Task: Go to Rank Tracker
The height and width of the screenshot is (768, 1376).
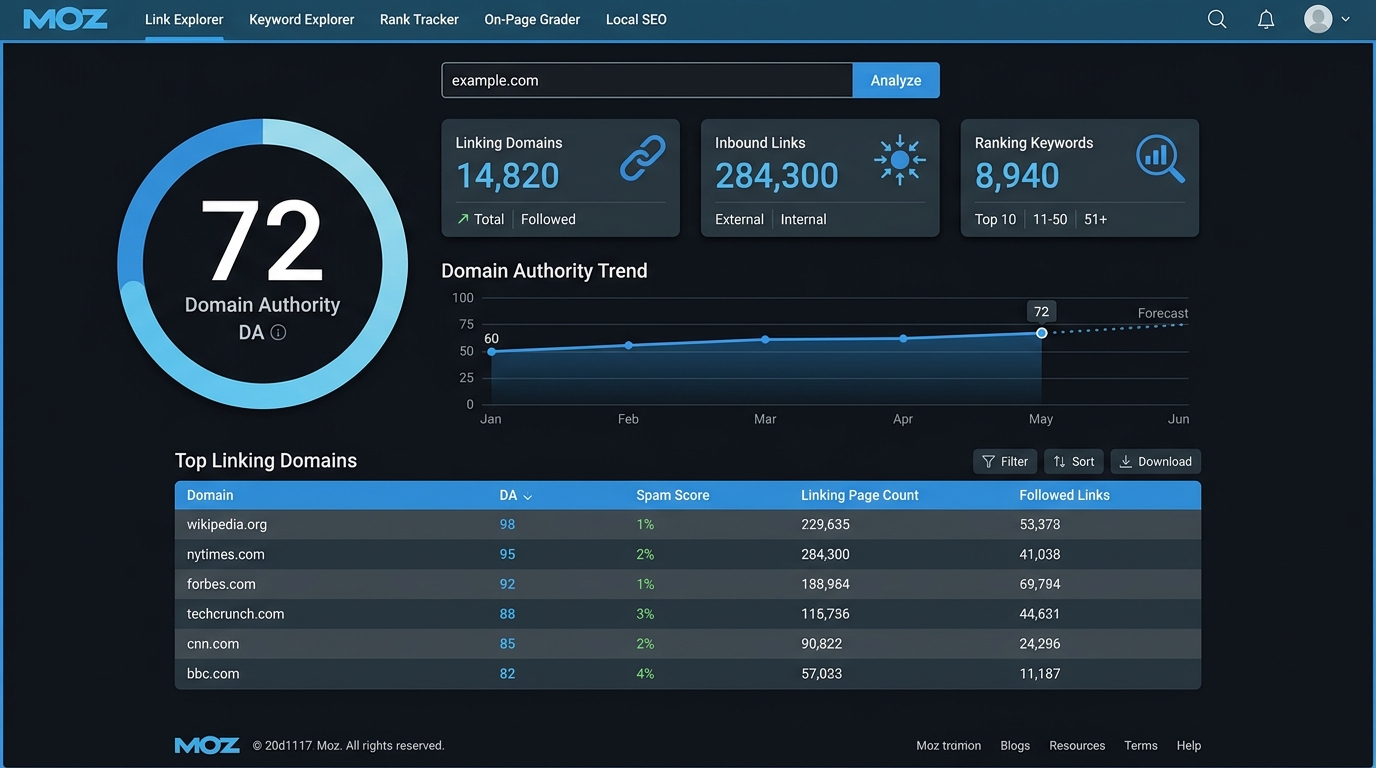Action: 419,19
